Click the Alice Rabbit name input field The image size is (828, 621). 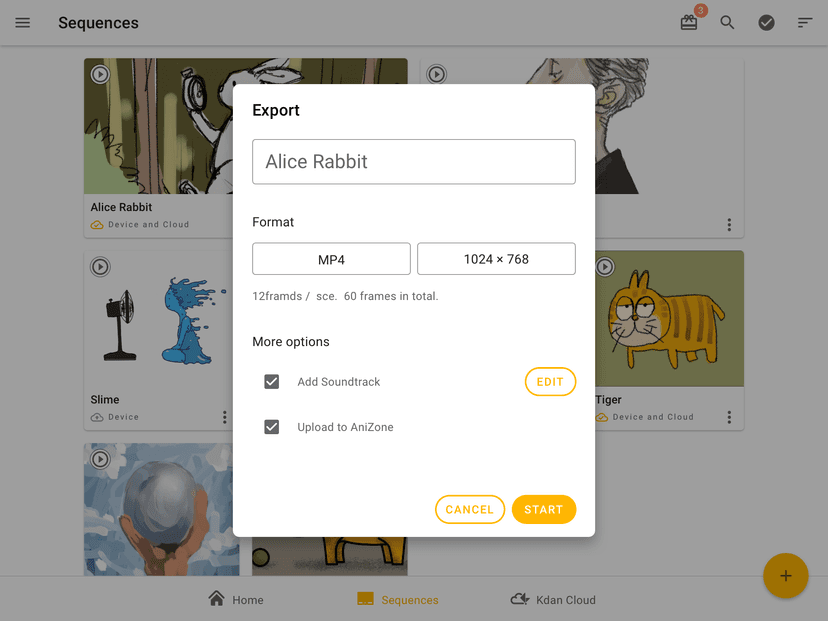pyautogui.click(x=413, y=162)
